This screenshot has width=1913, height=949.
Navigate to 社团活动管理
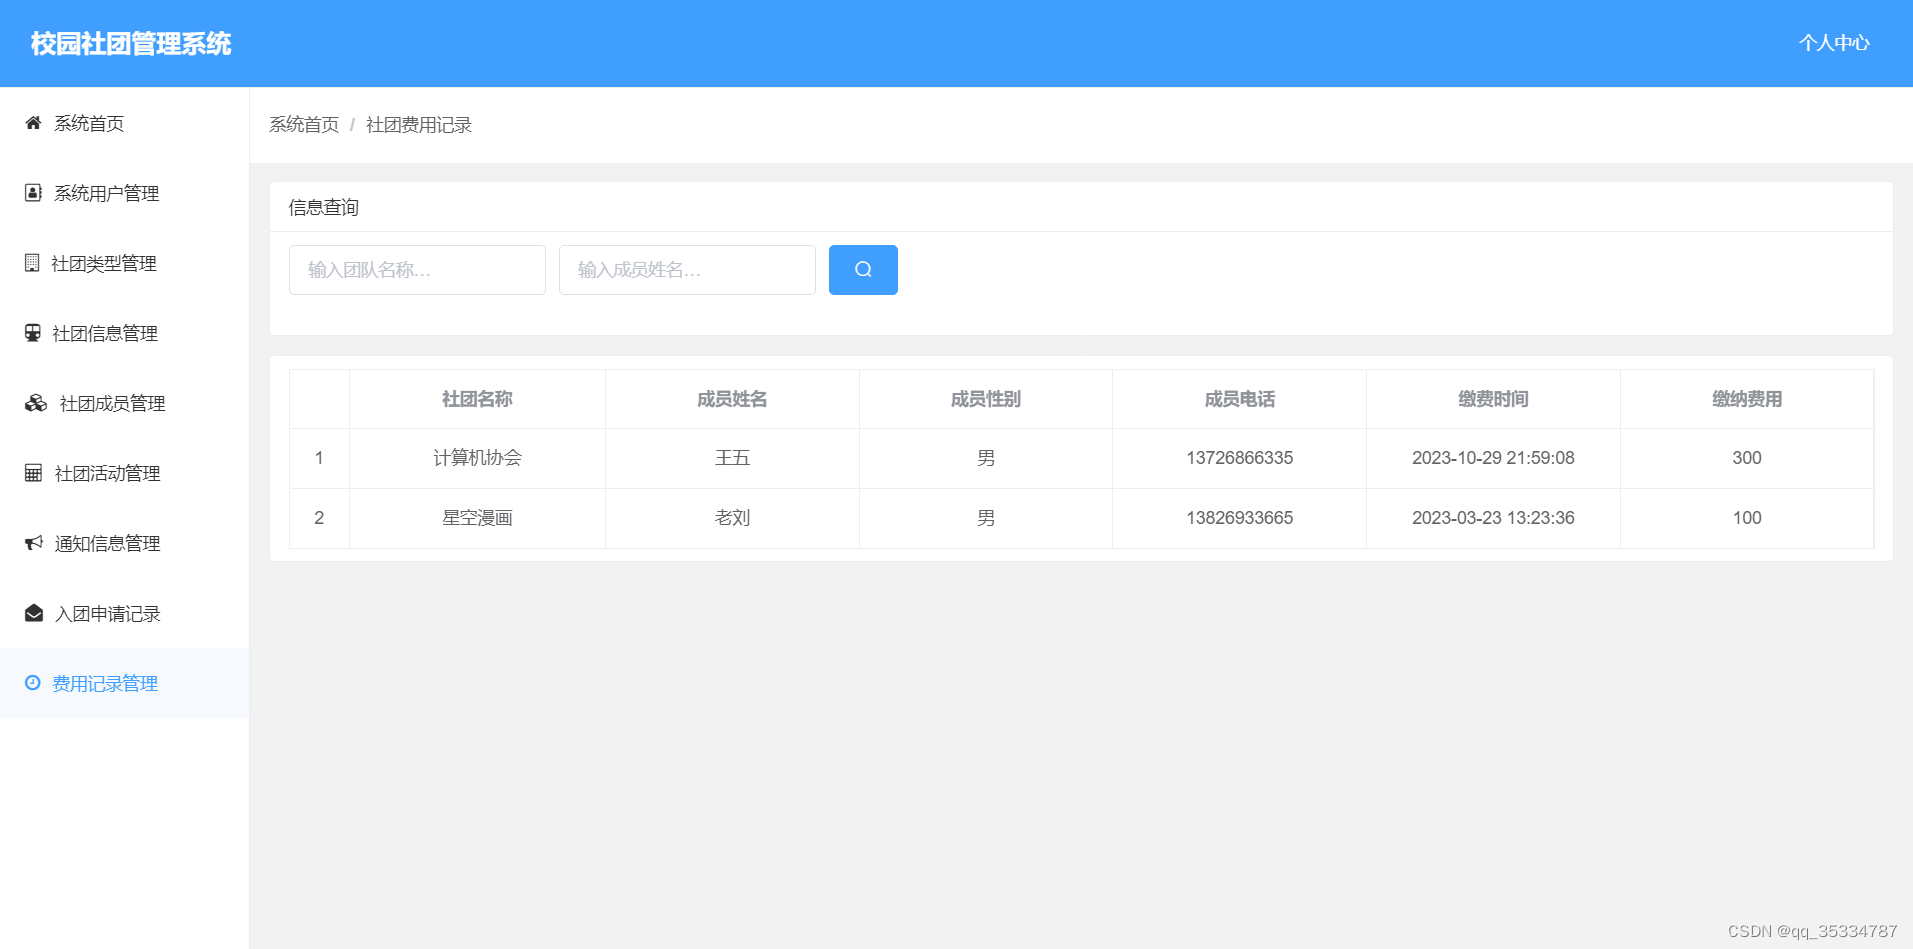click(124, 473)
